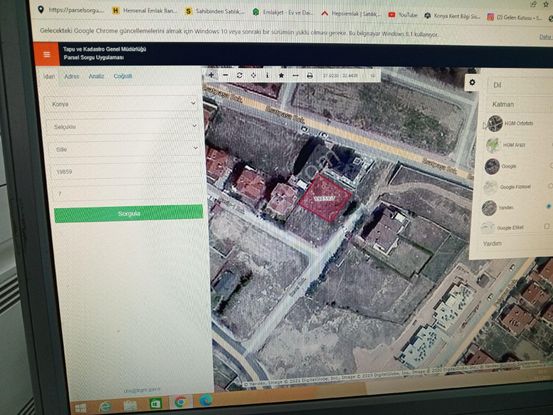
Task: Print the map using printer icon
Action: coord(310,75)
